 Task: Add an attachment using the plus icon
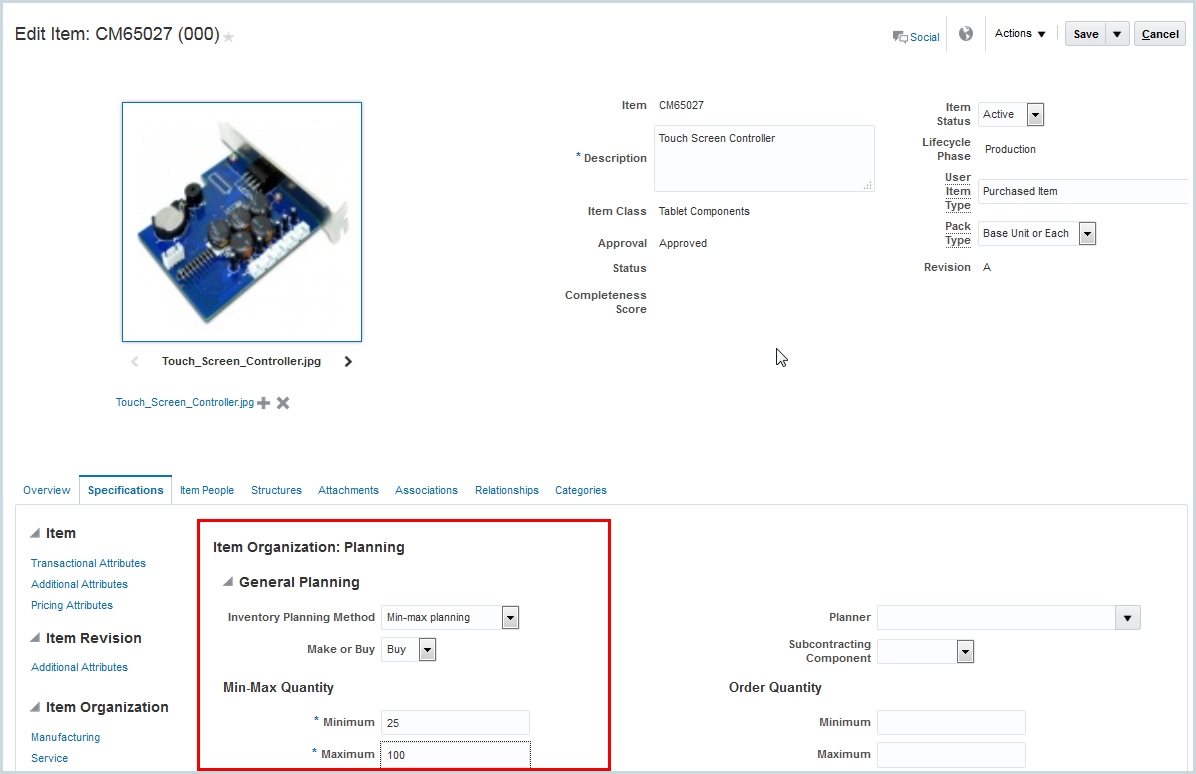pyautogui.click(x=262, y=402)
